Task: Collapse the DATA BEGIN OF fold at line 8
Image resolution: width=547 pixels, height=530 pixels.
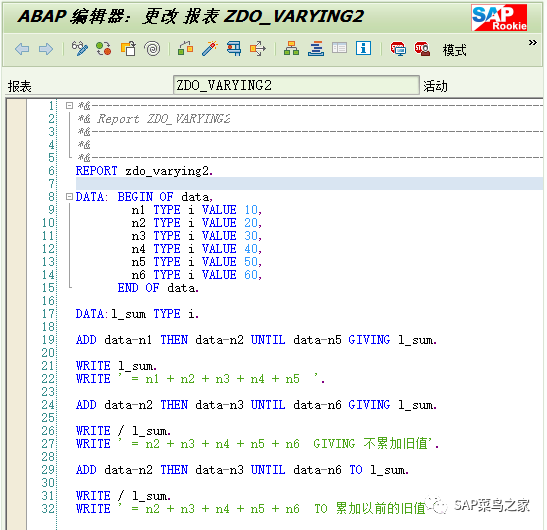Action: tap(69, 196)
